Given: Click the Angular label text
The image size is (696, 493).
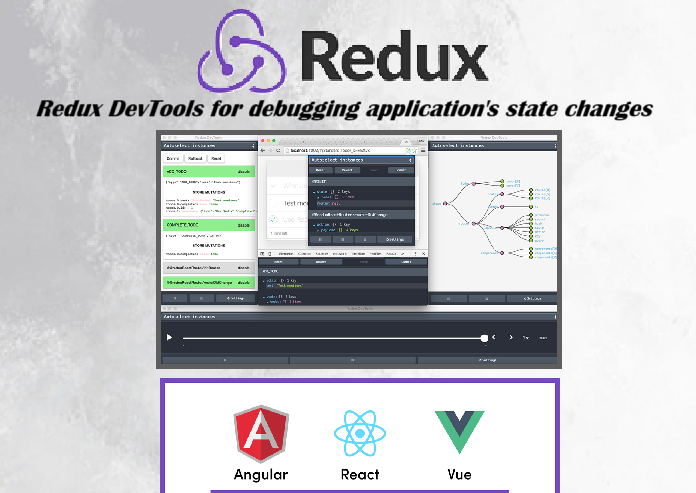Looking at the screenshot, I should (261, 475).
